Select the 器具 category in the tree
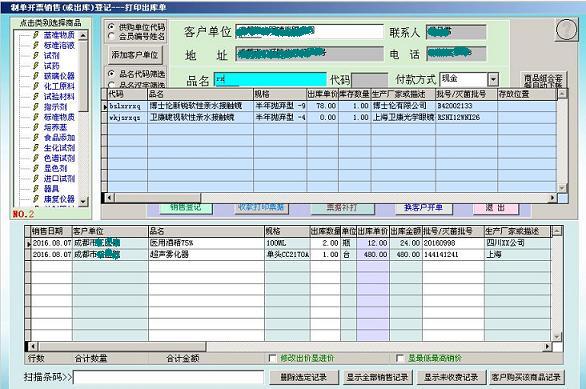 coord(51,189)
